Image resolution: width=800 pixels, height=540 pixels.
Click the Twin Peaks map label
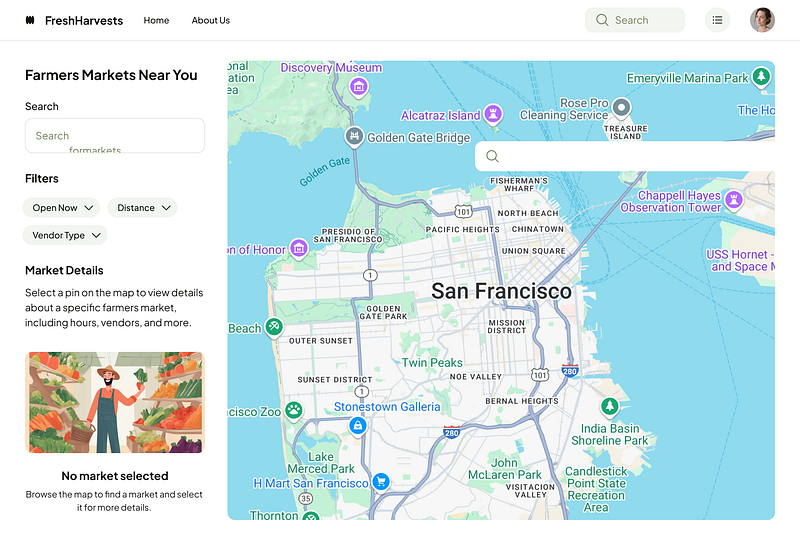432,362
